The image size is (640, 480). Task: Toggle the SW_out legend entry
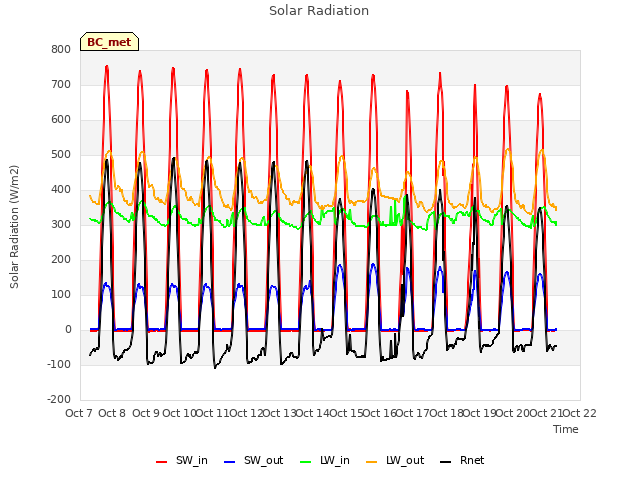[x=253, y=460]
